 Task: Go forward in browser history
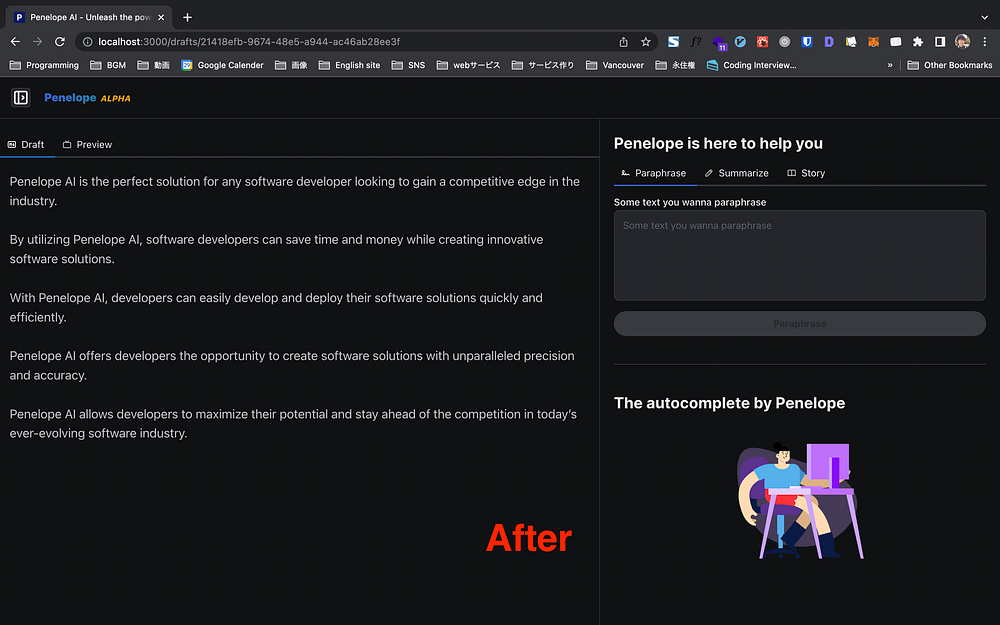pos(38,41)
